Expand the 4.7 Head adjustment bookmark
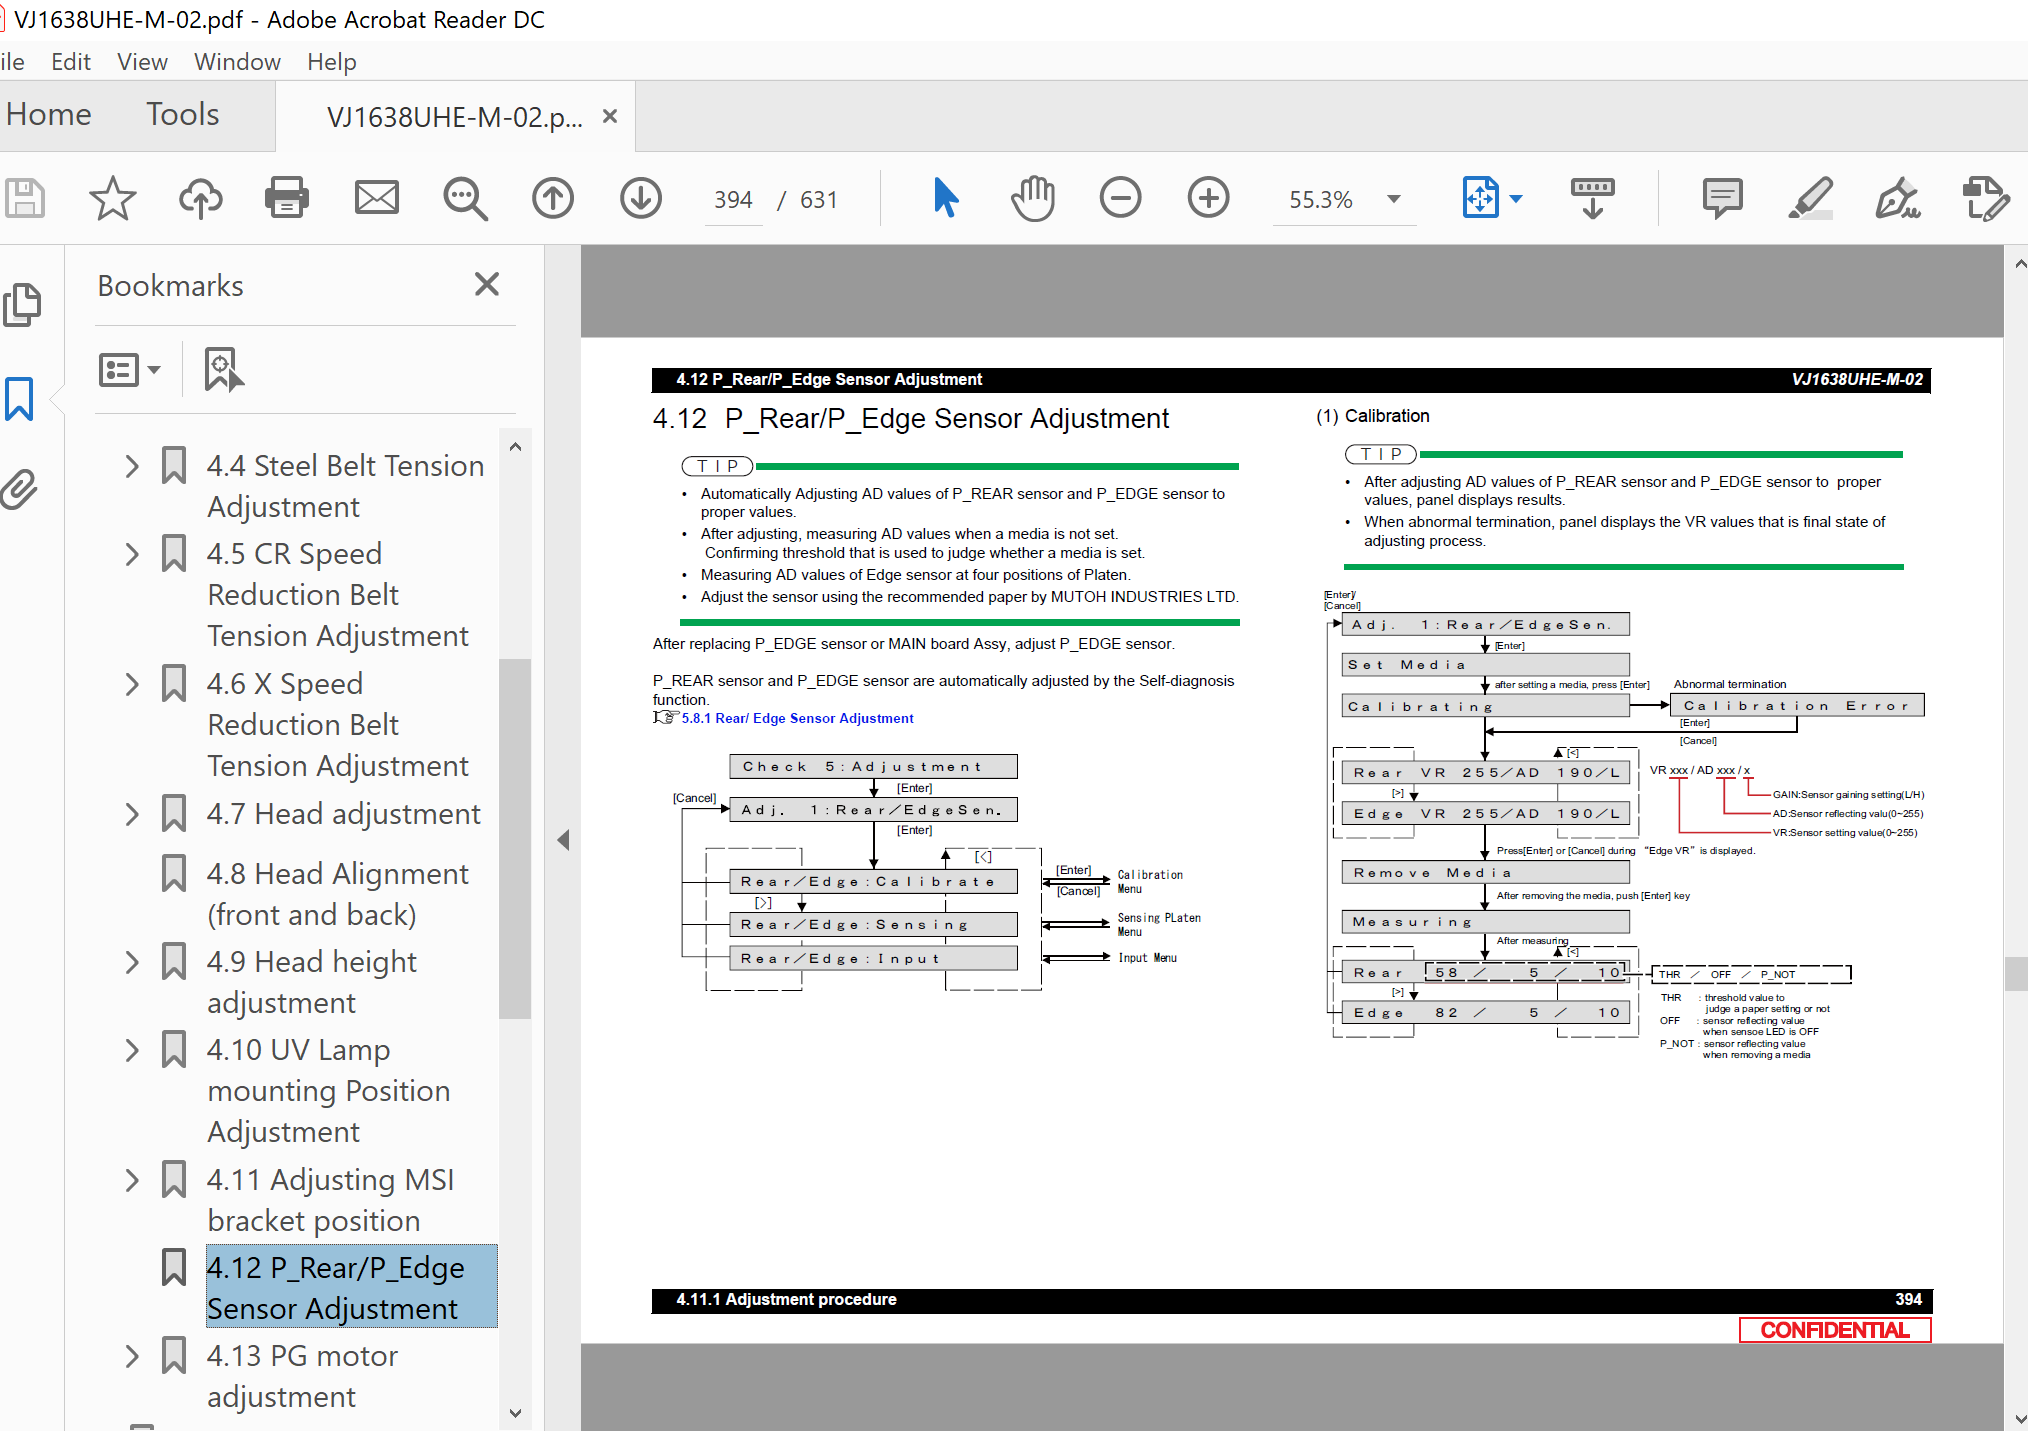The width and height of the screenshot is (2028, 1431). pos(132,814)
